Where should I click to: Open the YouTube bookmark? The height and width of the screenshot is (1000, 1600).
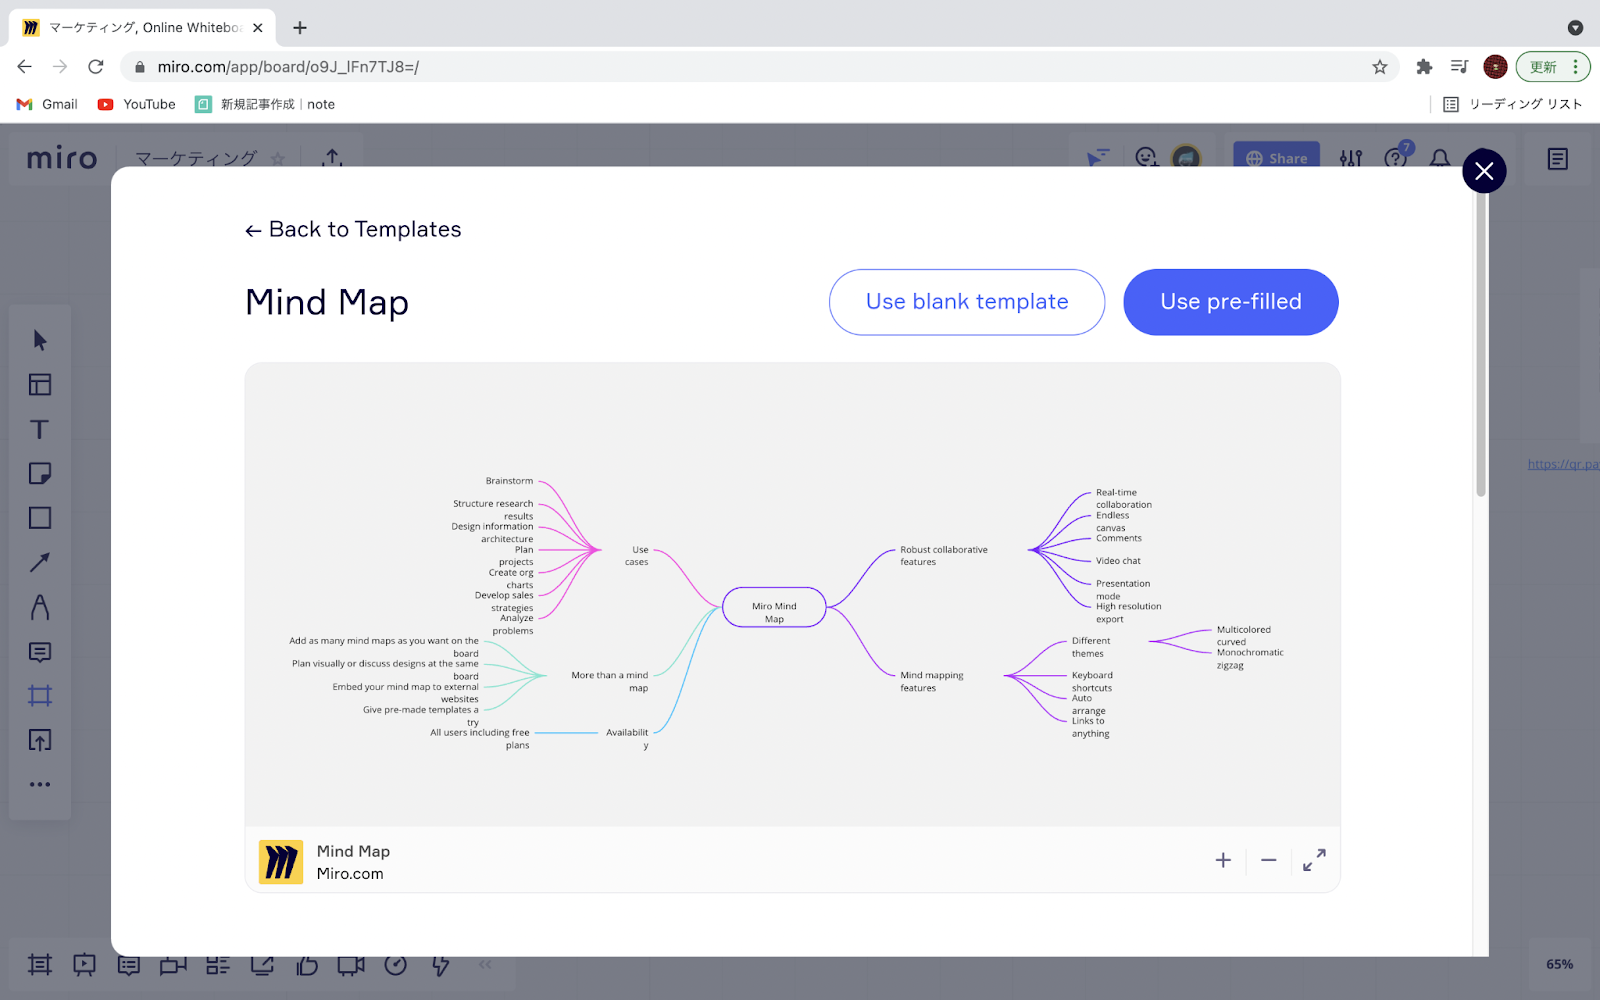(x=136, y=104)
